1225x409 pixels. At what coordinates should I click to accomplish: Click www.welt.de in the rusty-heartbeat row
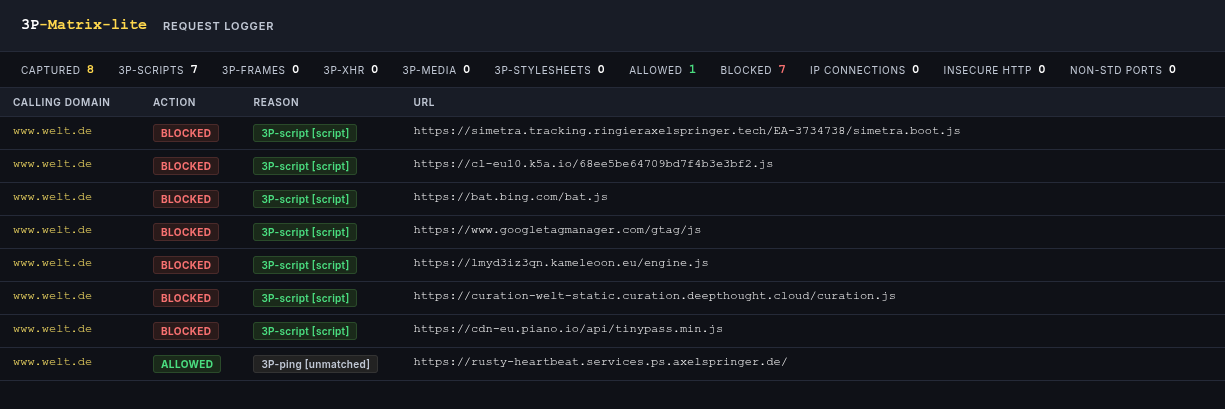click(52, 362)
